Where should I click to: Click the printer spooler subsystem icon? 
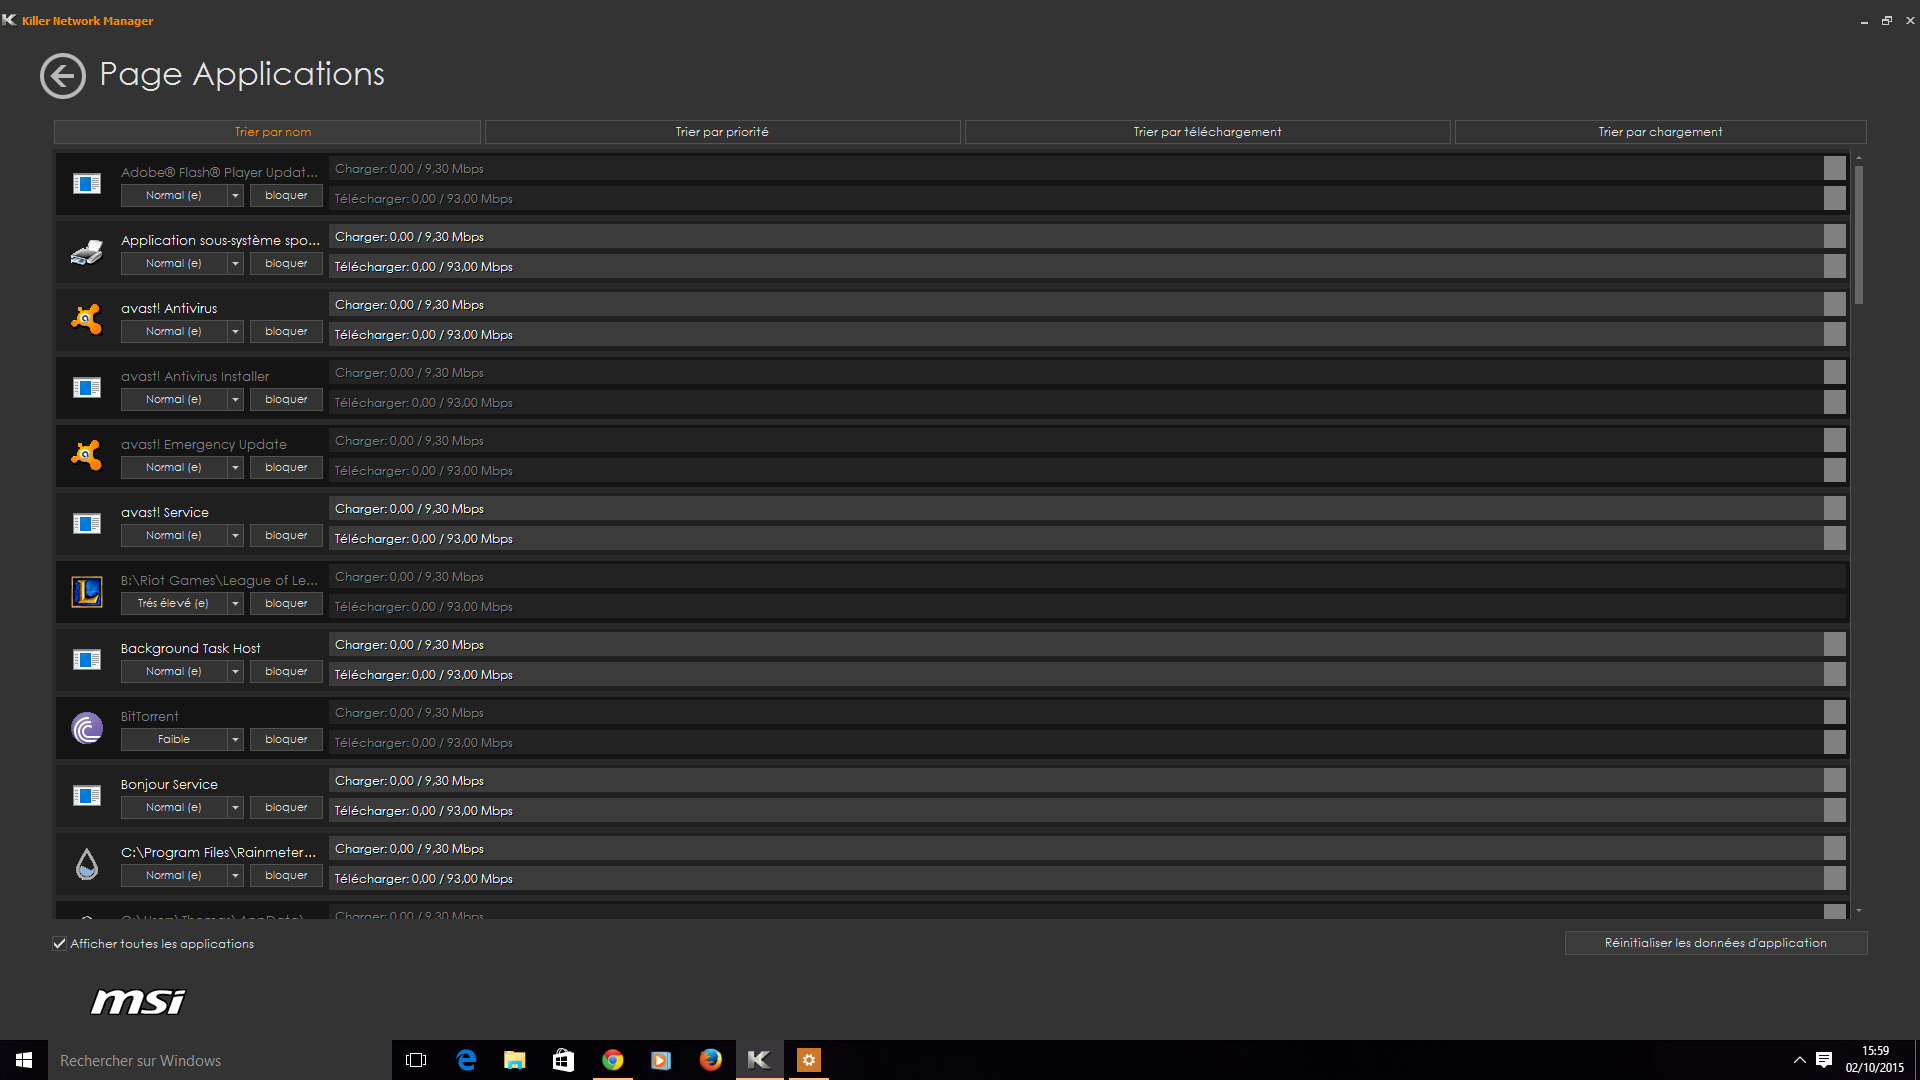(x=87, y=251)
